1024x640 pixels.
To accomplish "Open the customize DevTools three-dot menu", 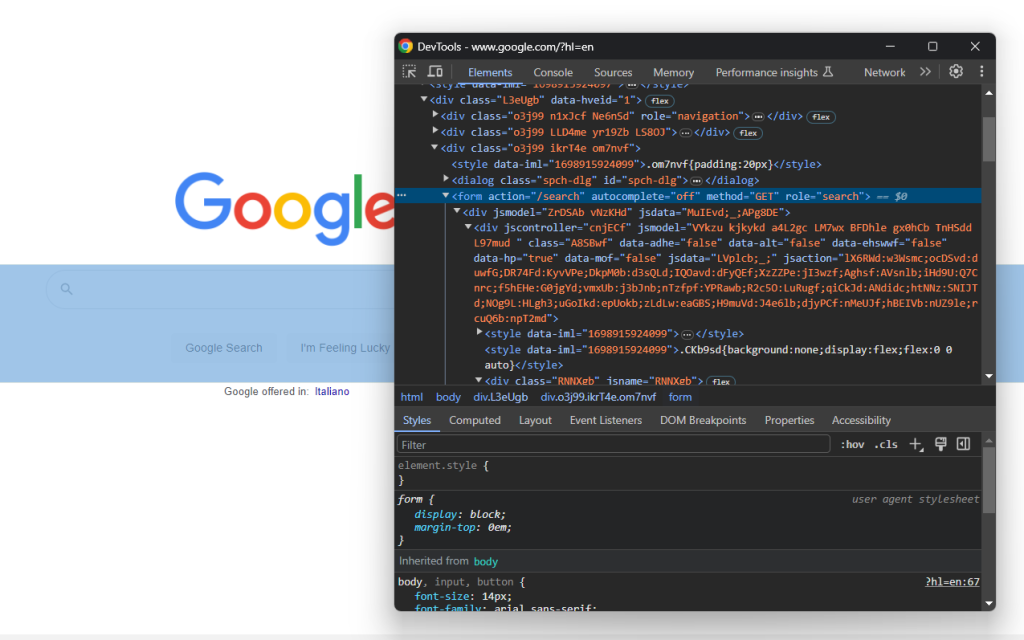I will pos(981,71).
